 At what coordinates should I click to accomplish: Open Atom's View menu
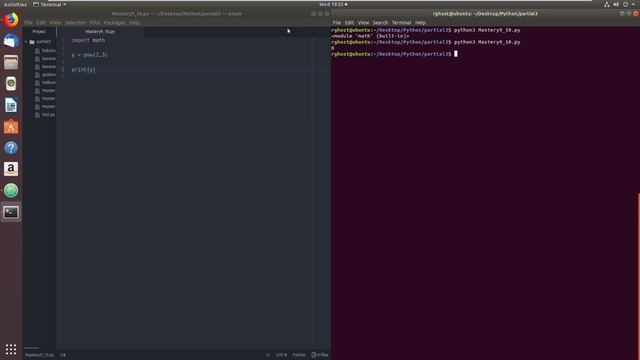(x=55, y=23)
